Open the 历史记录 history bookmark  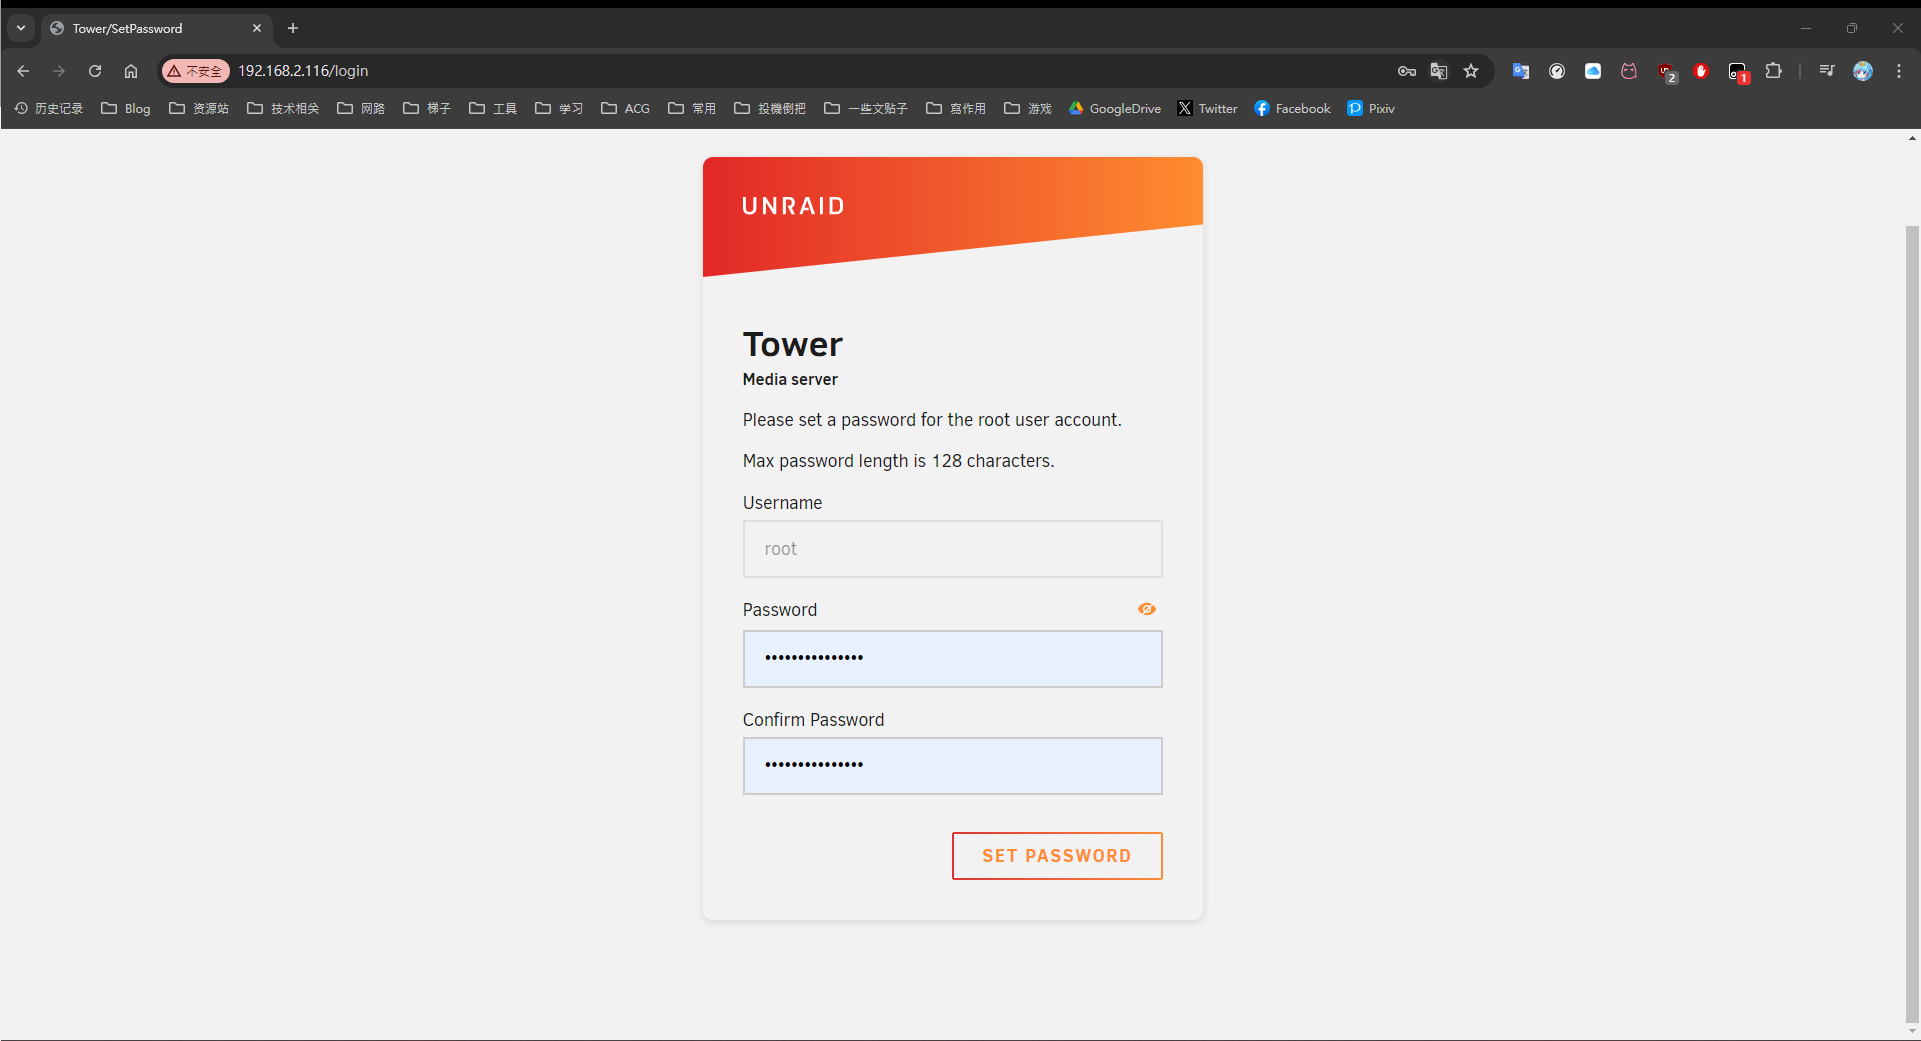coord(49,108)
